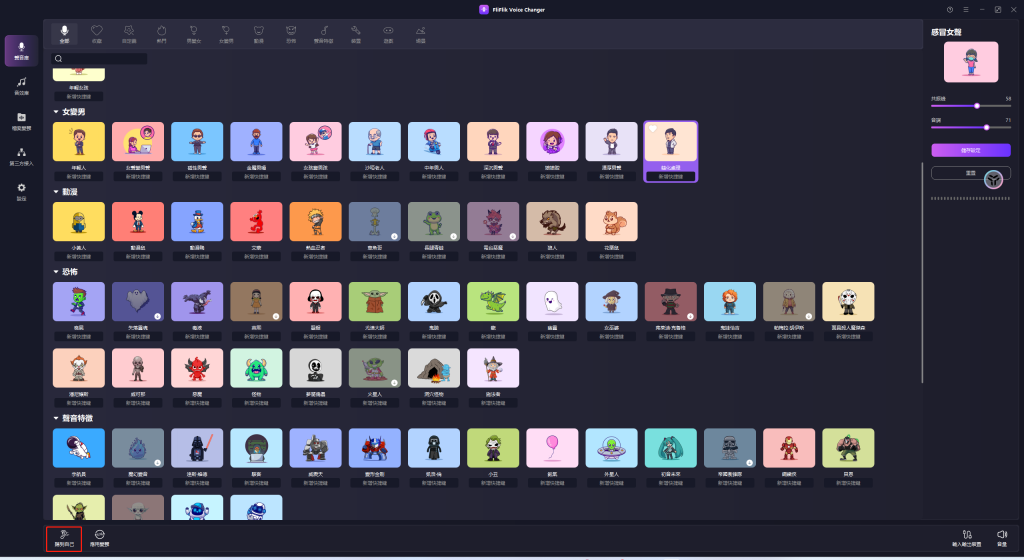
Task: Select the Joker voice thumbnail
Action: 493,448
